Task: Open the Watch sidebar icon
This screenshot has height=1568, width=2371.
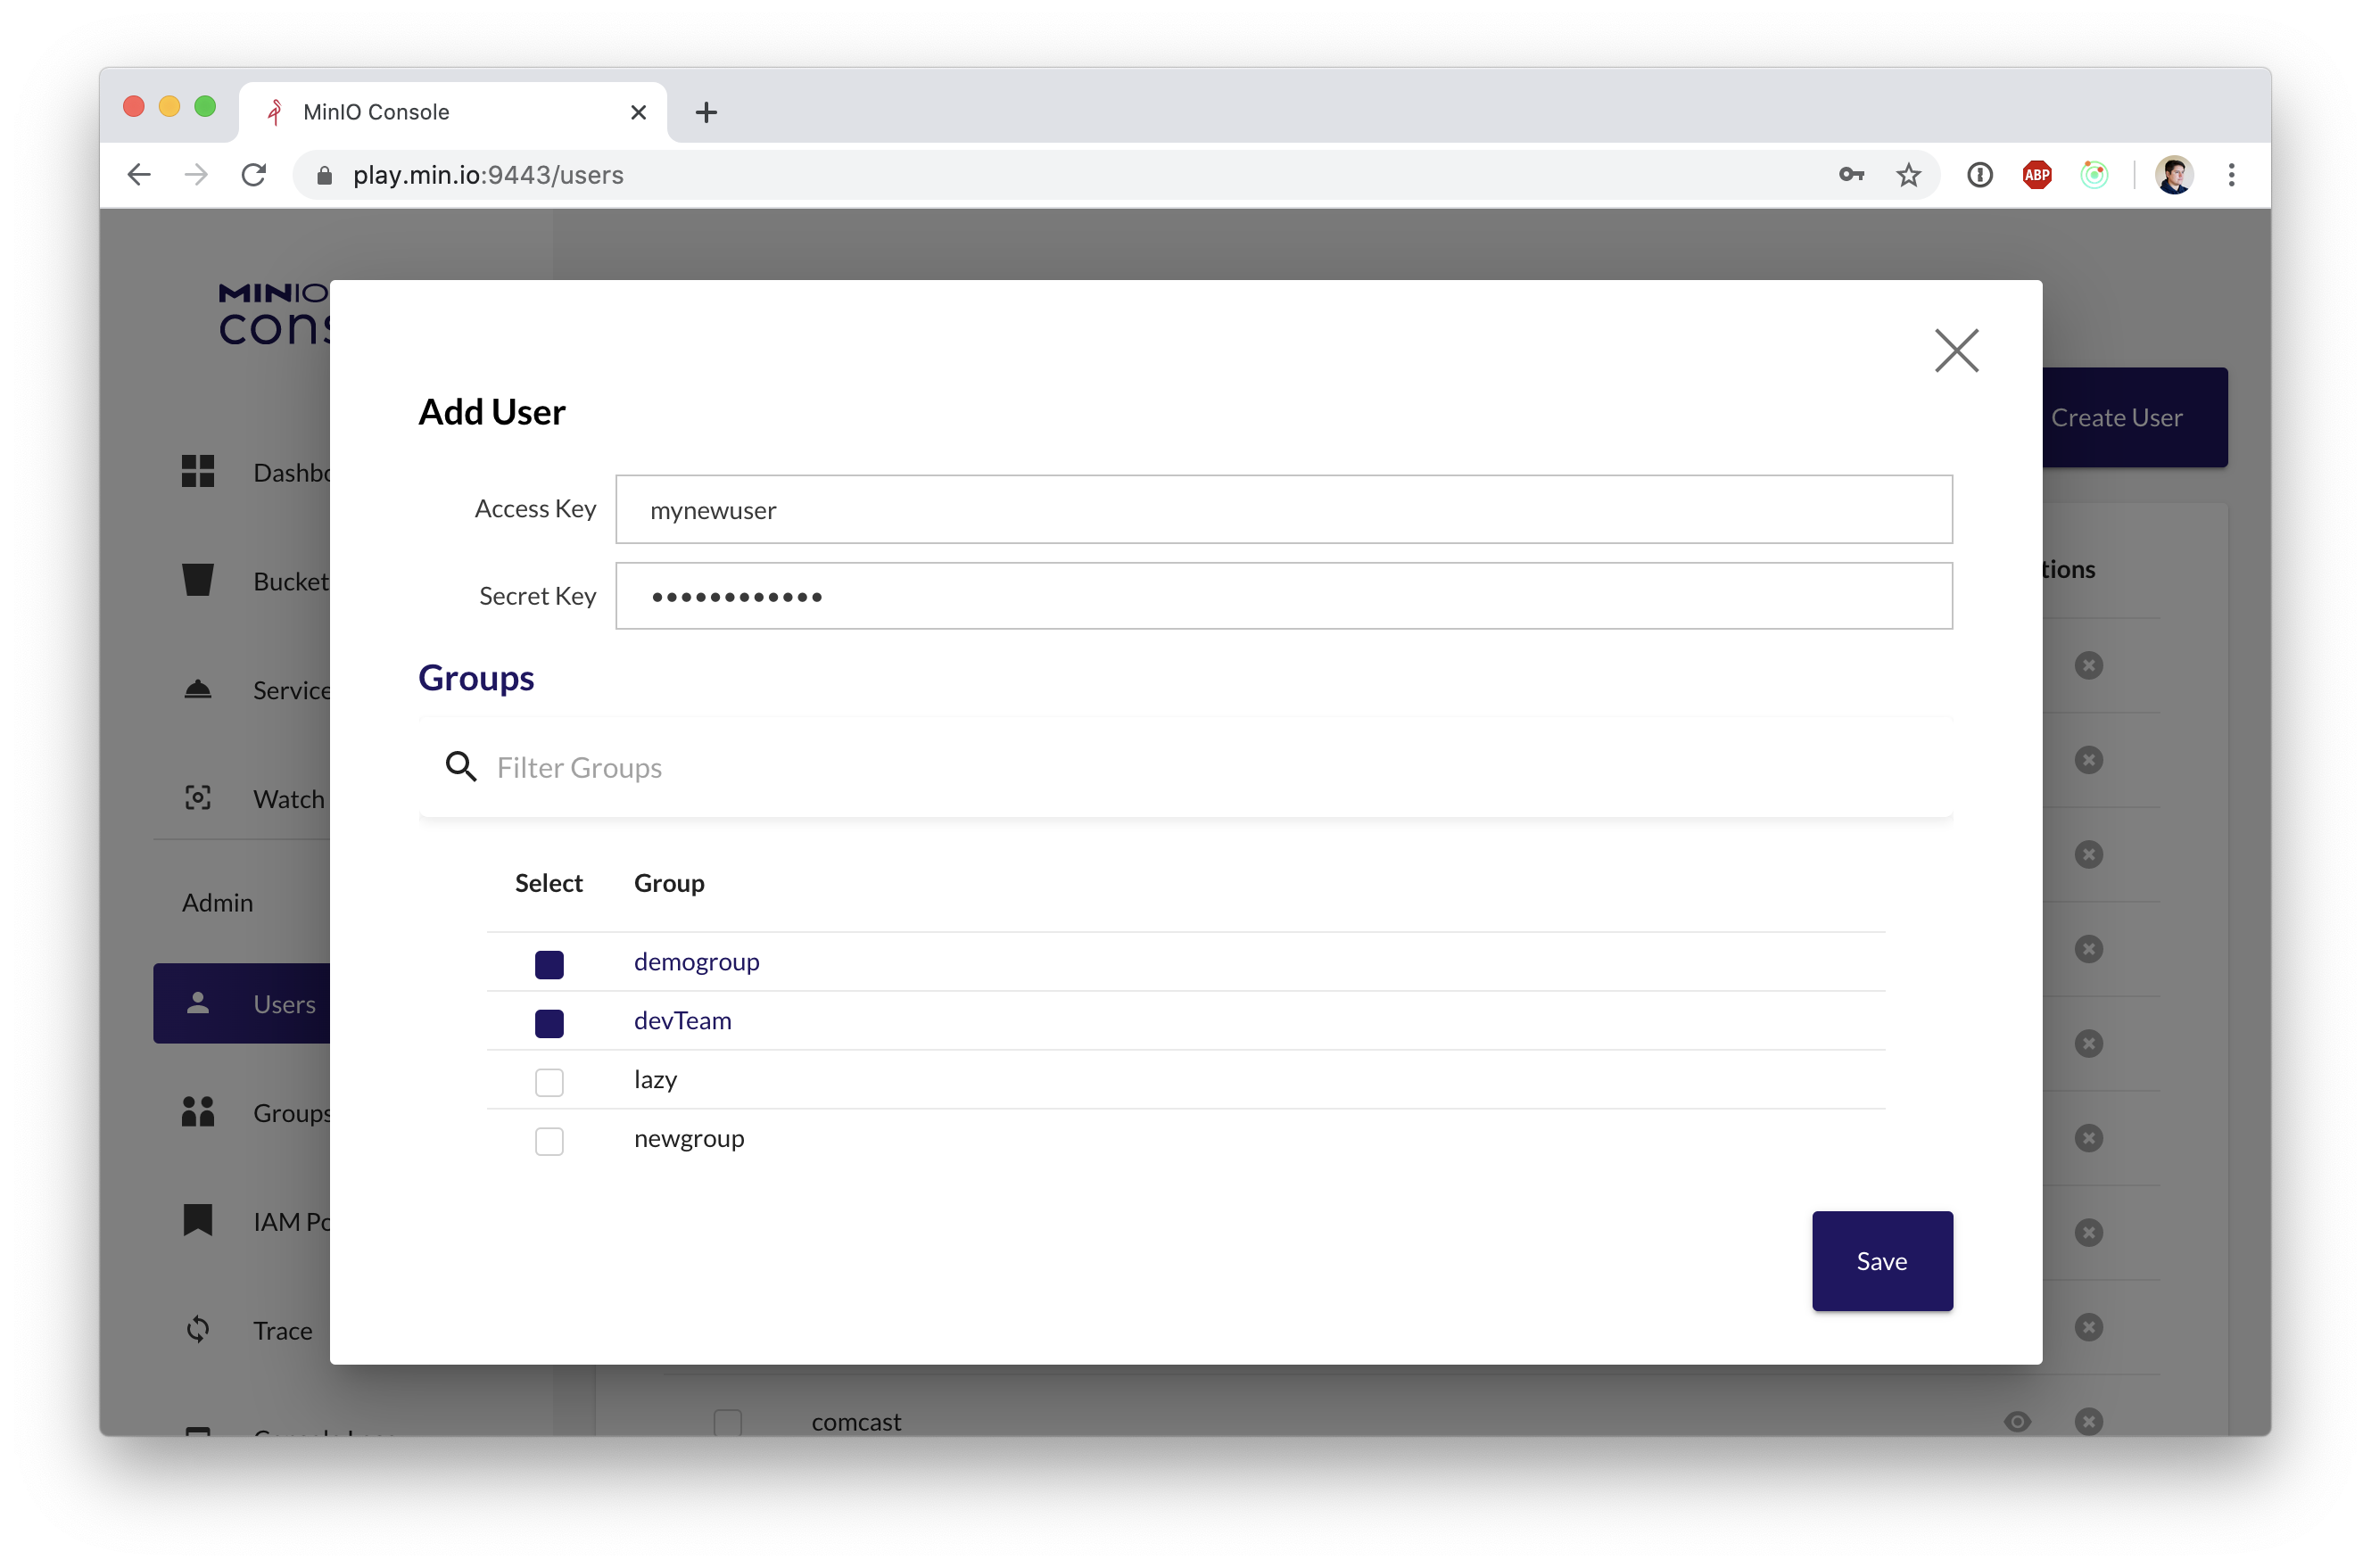Action: click(x=198, y=798)
